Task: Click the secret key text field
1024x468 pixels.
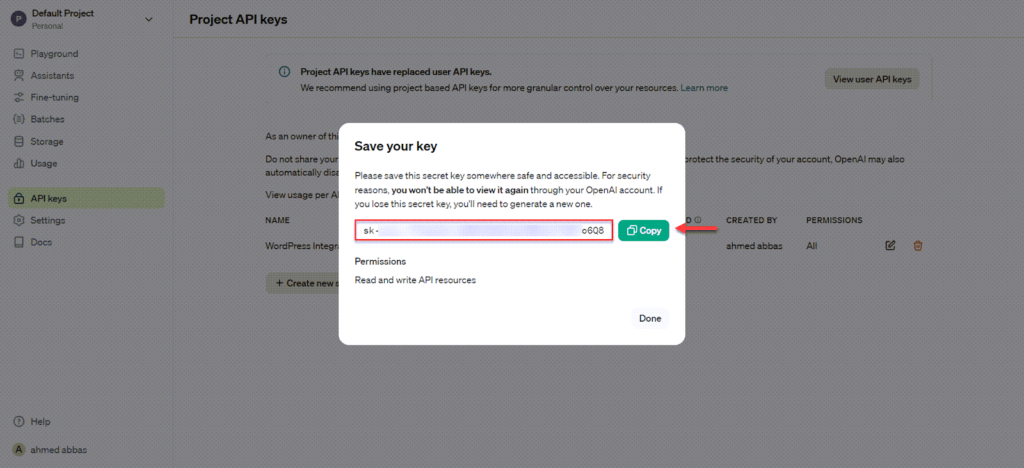Action: pos(483,231)
